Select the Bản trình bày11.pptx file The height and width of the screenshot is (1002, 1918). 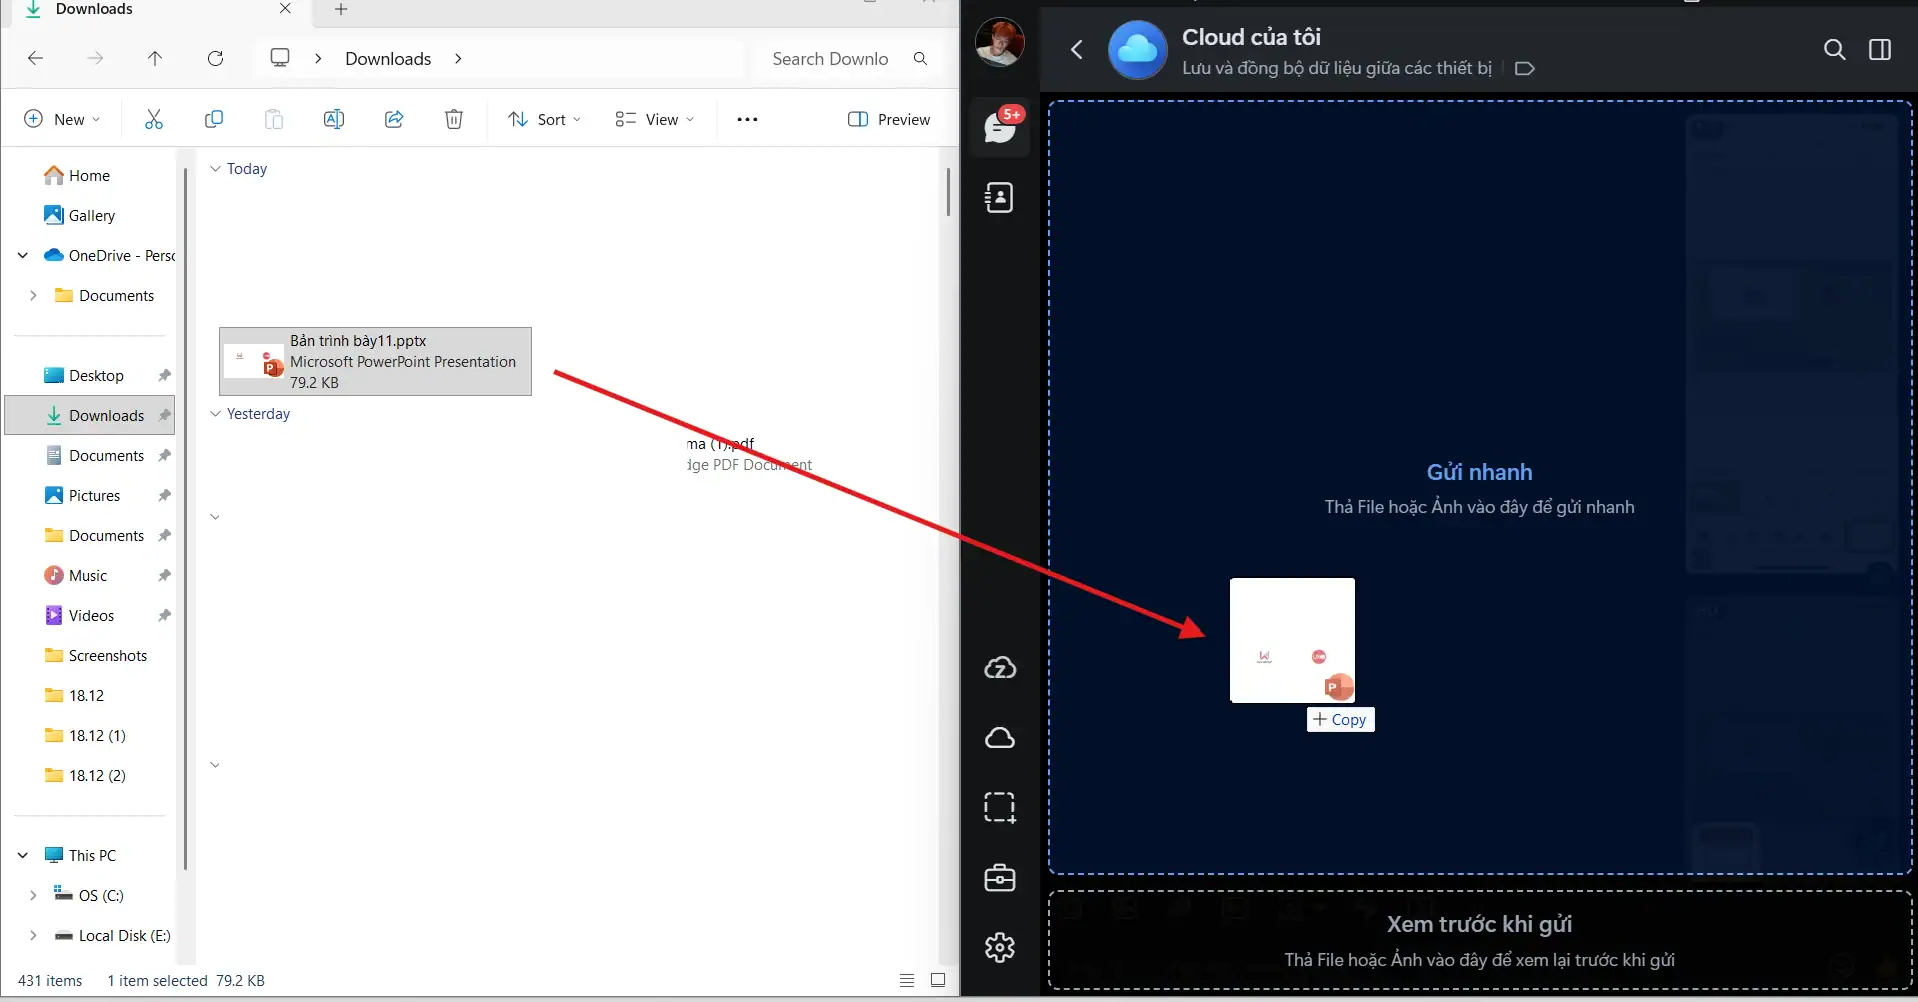[374, 361]
